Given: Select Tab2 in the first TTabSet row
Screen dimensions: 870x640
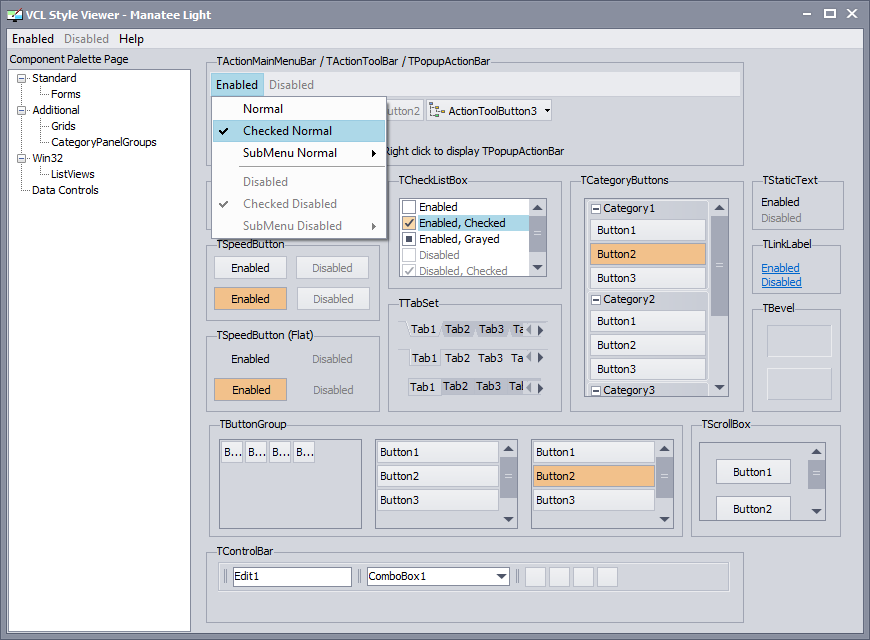Looking at the screenshot, I should tap(457, 329).
